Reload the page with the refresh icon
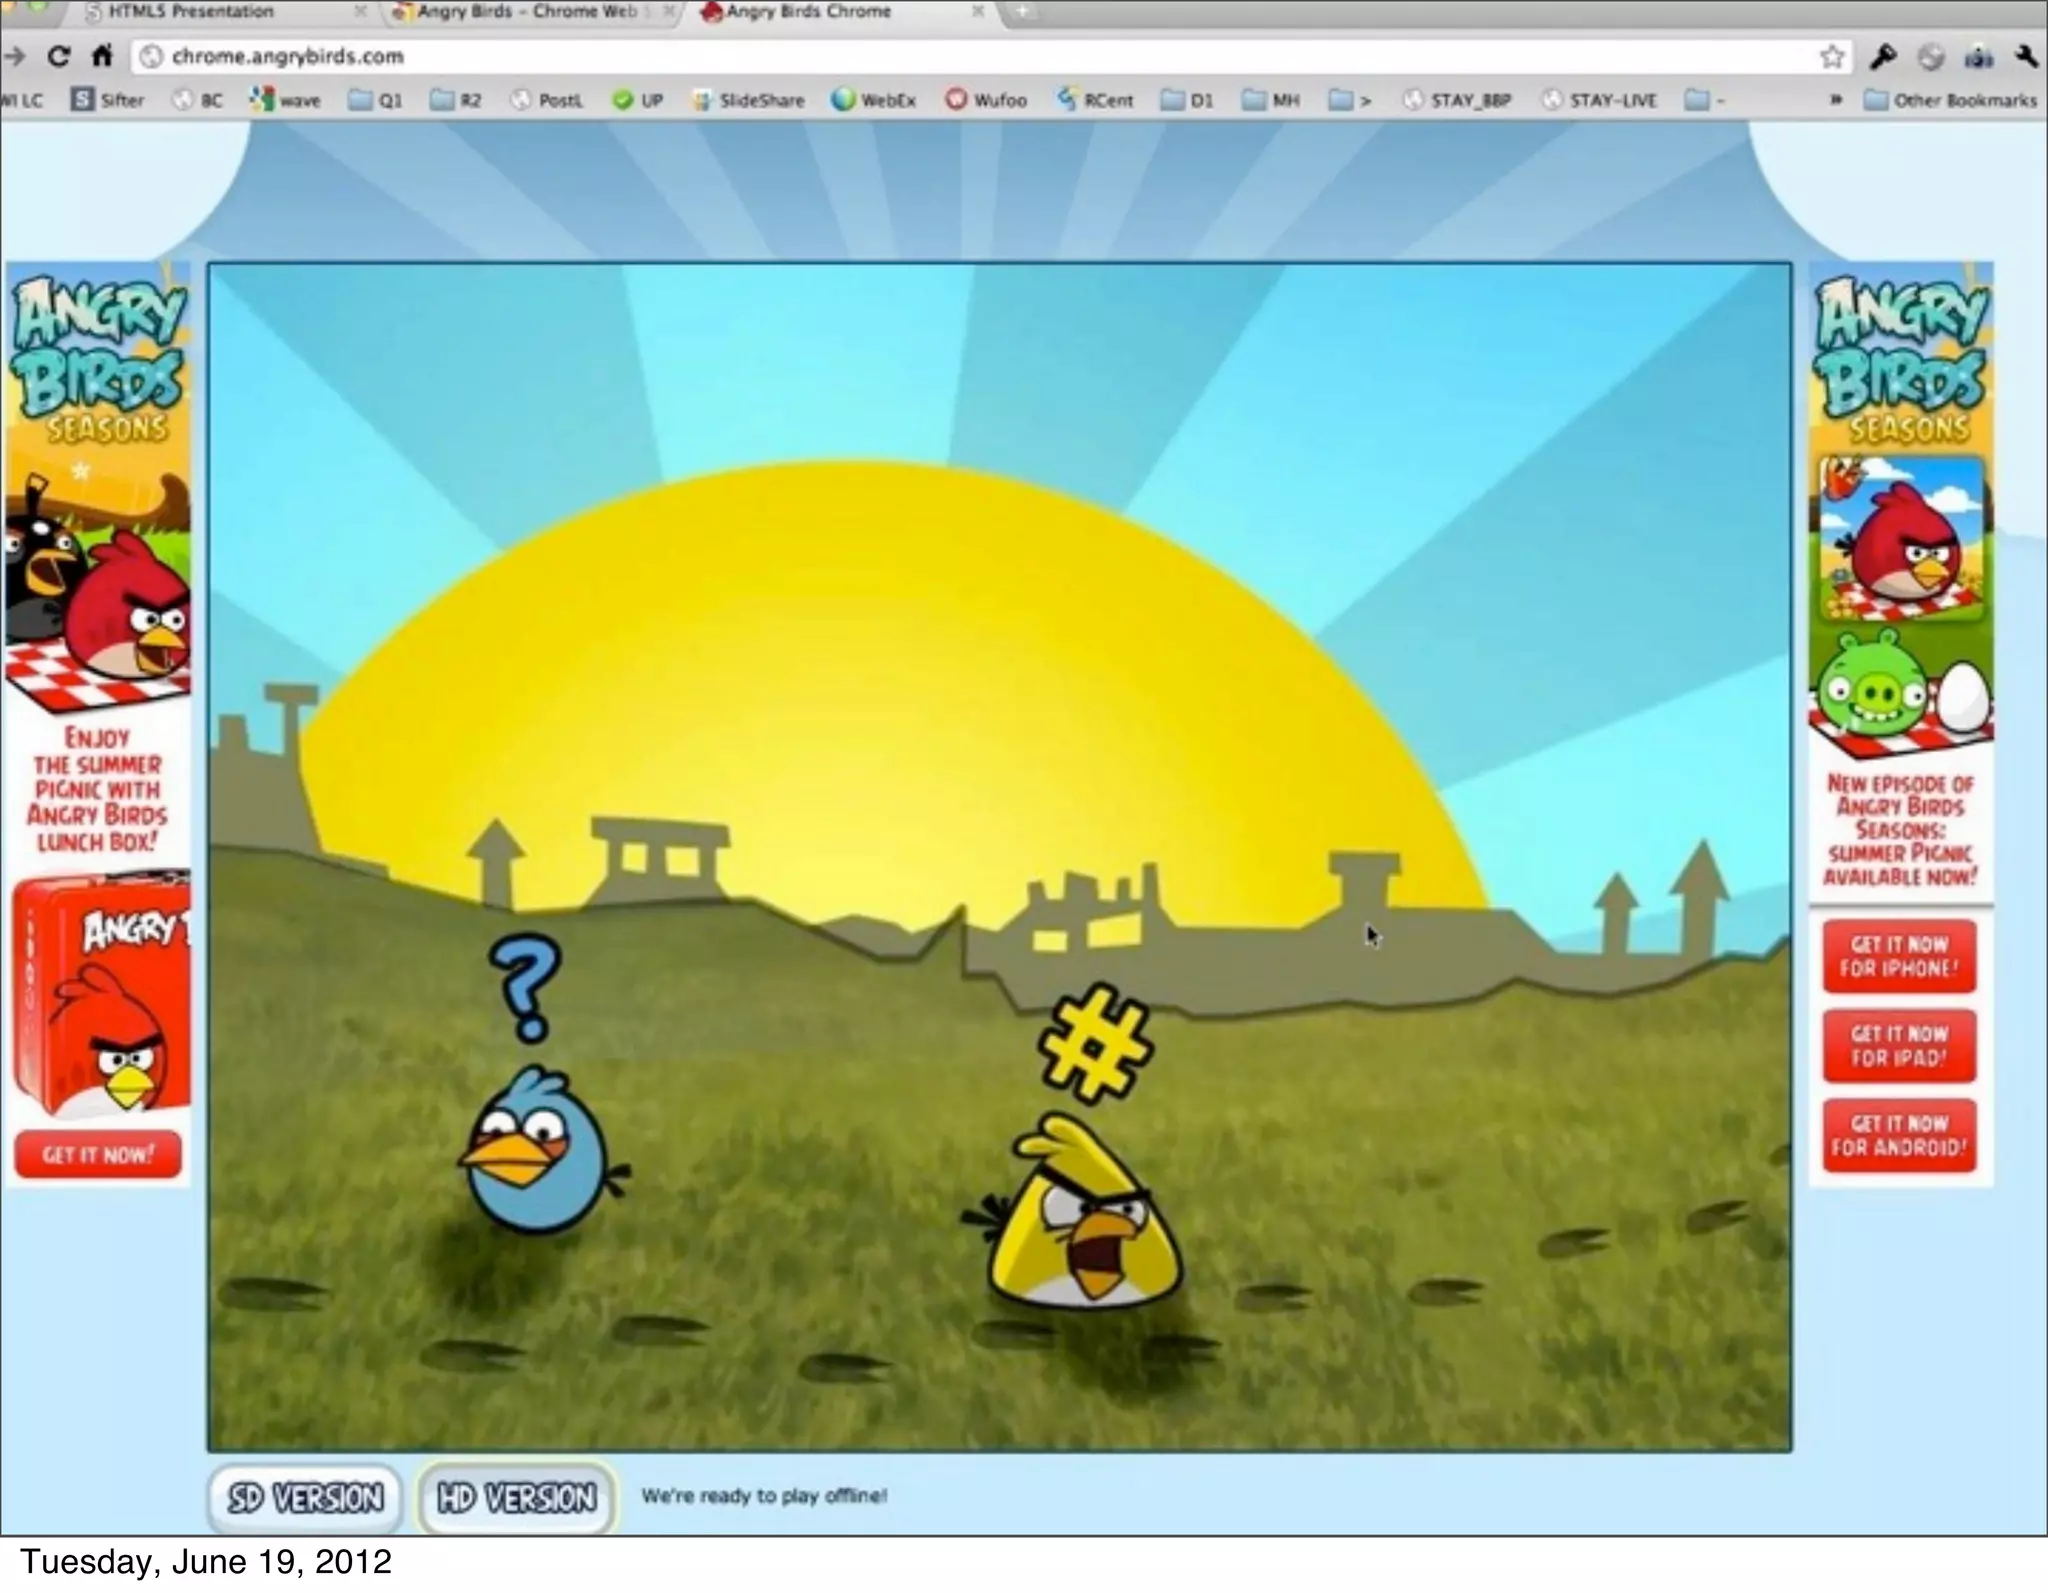The height and width of the screenshot is (1593, 2048). point(59,56)
